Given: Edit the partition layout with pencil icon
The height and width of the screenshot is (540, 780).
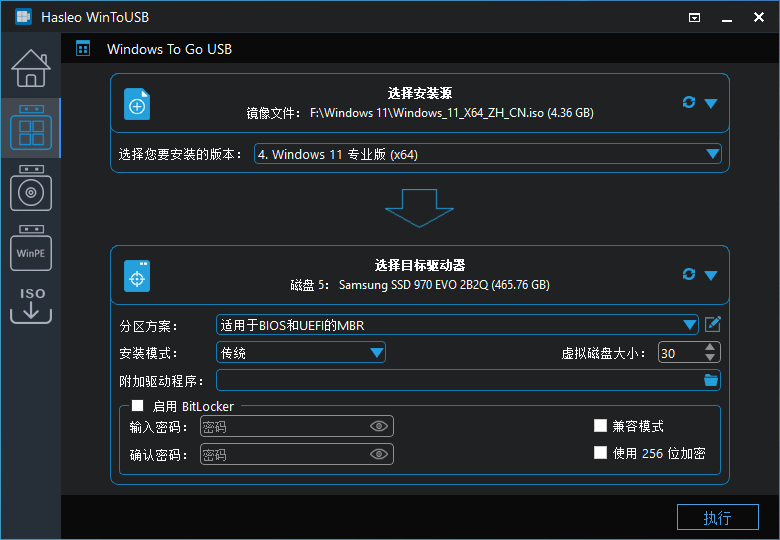Looking at the screenshot, I should (x=713, y=324).
